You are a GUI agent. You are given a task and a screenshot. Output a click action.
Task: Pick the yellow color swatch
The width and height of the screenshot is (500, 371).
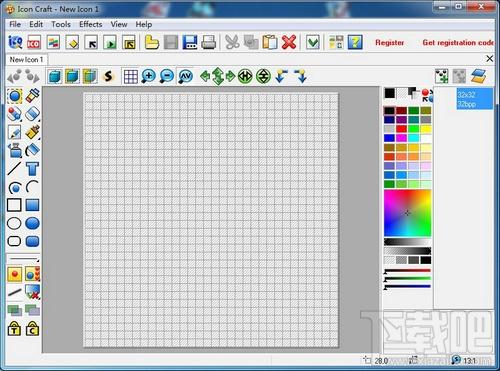(x=426, y=129)
